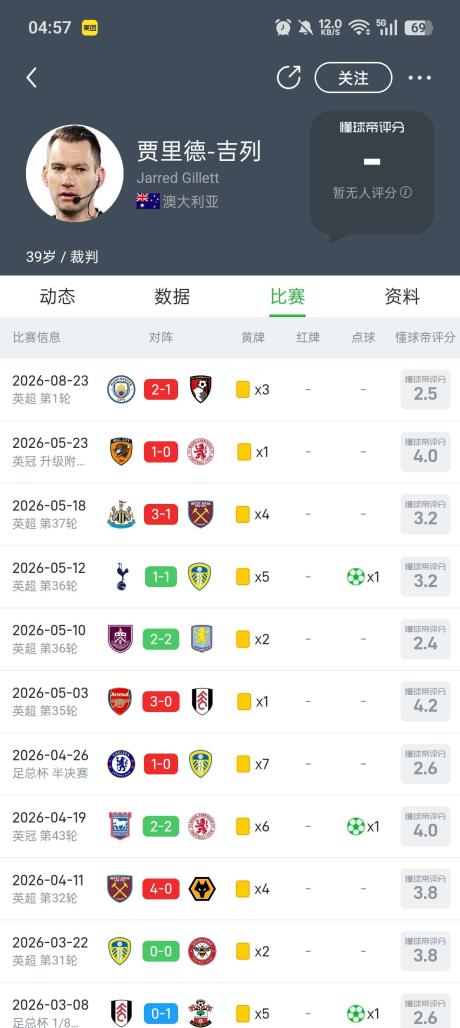Open the three-dot more options menu
The height and width of the screenshot is (1028, 460).
(x=419, y=78)
